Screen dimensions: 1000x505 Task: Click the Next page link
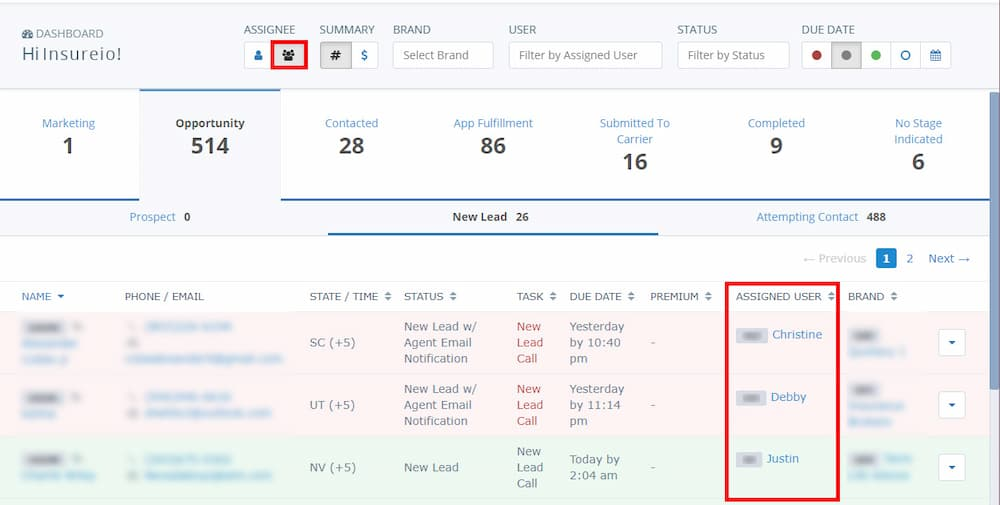tap(949, 258)
